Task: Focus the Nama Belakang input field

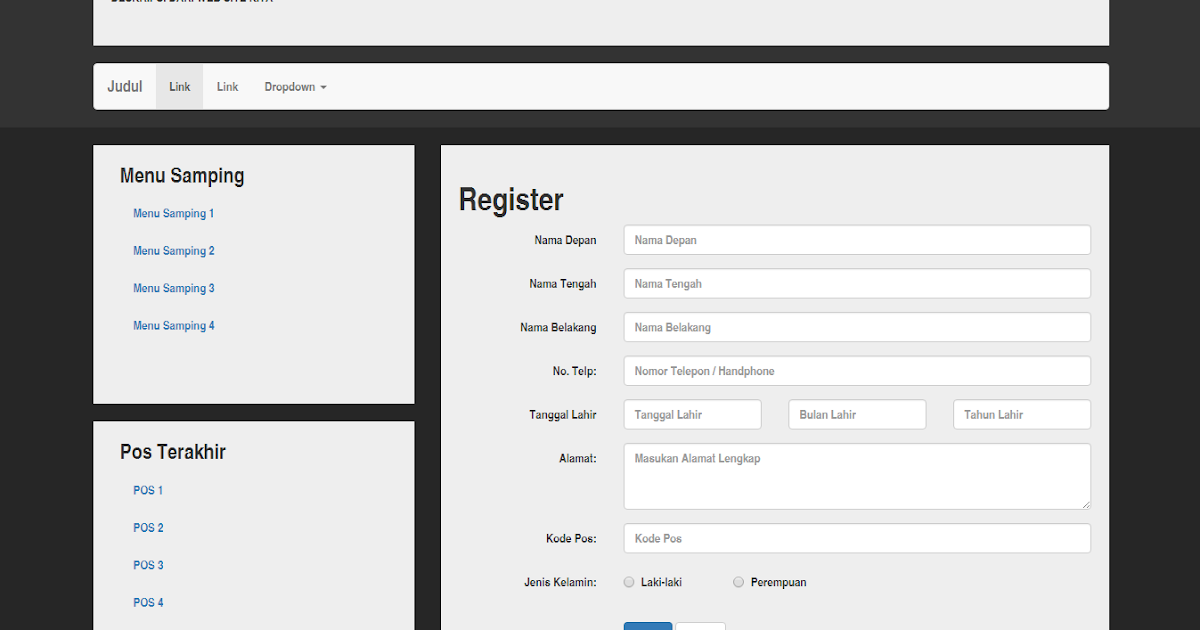Action: pyautogui.click(x=857, y=327)
